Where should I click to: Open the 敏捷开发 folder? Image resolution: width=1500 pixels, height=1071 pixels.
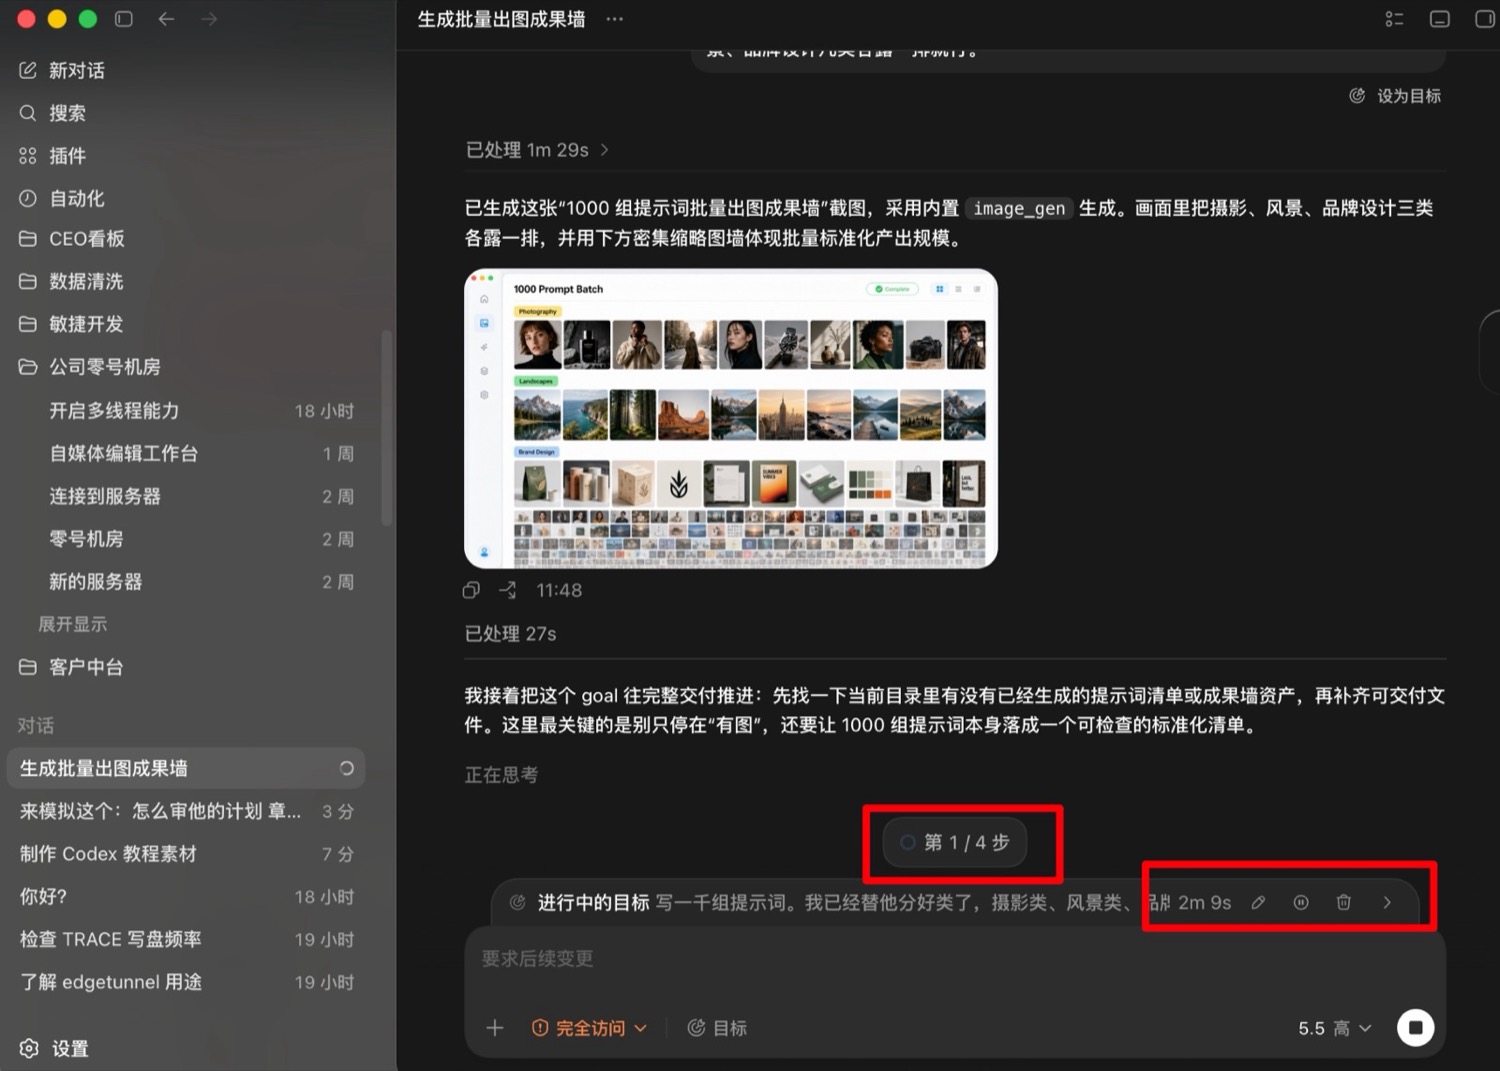(x=71, y=324)
